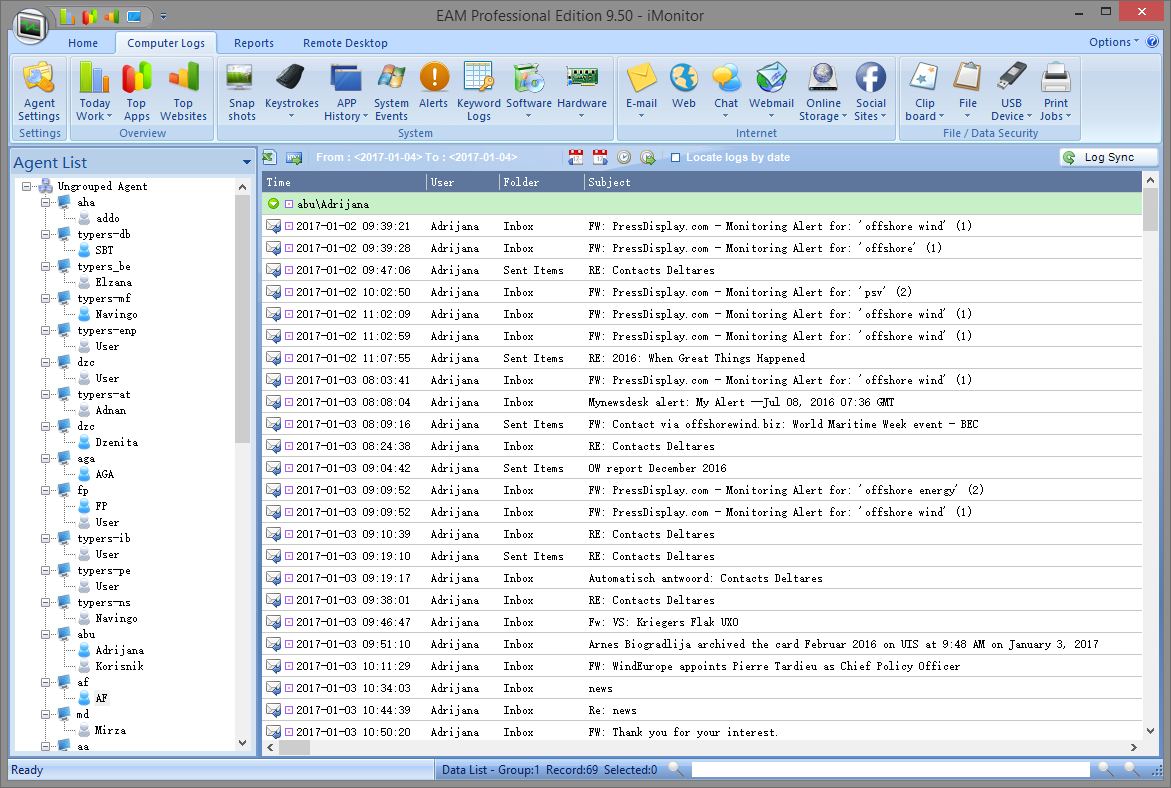Collapse the abu\Adrijana group row
This screenshot has height=788, width=1171.
(273, 204)
